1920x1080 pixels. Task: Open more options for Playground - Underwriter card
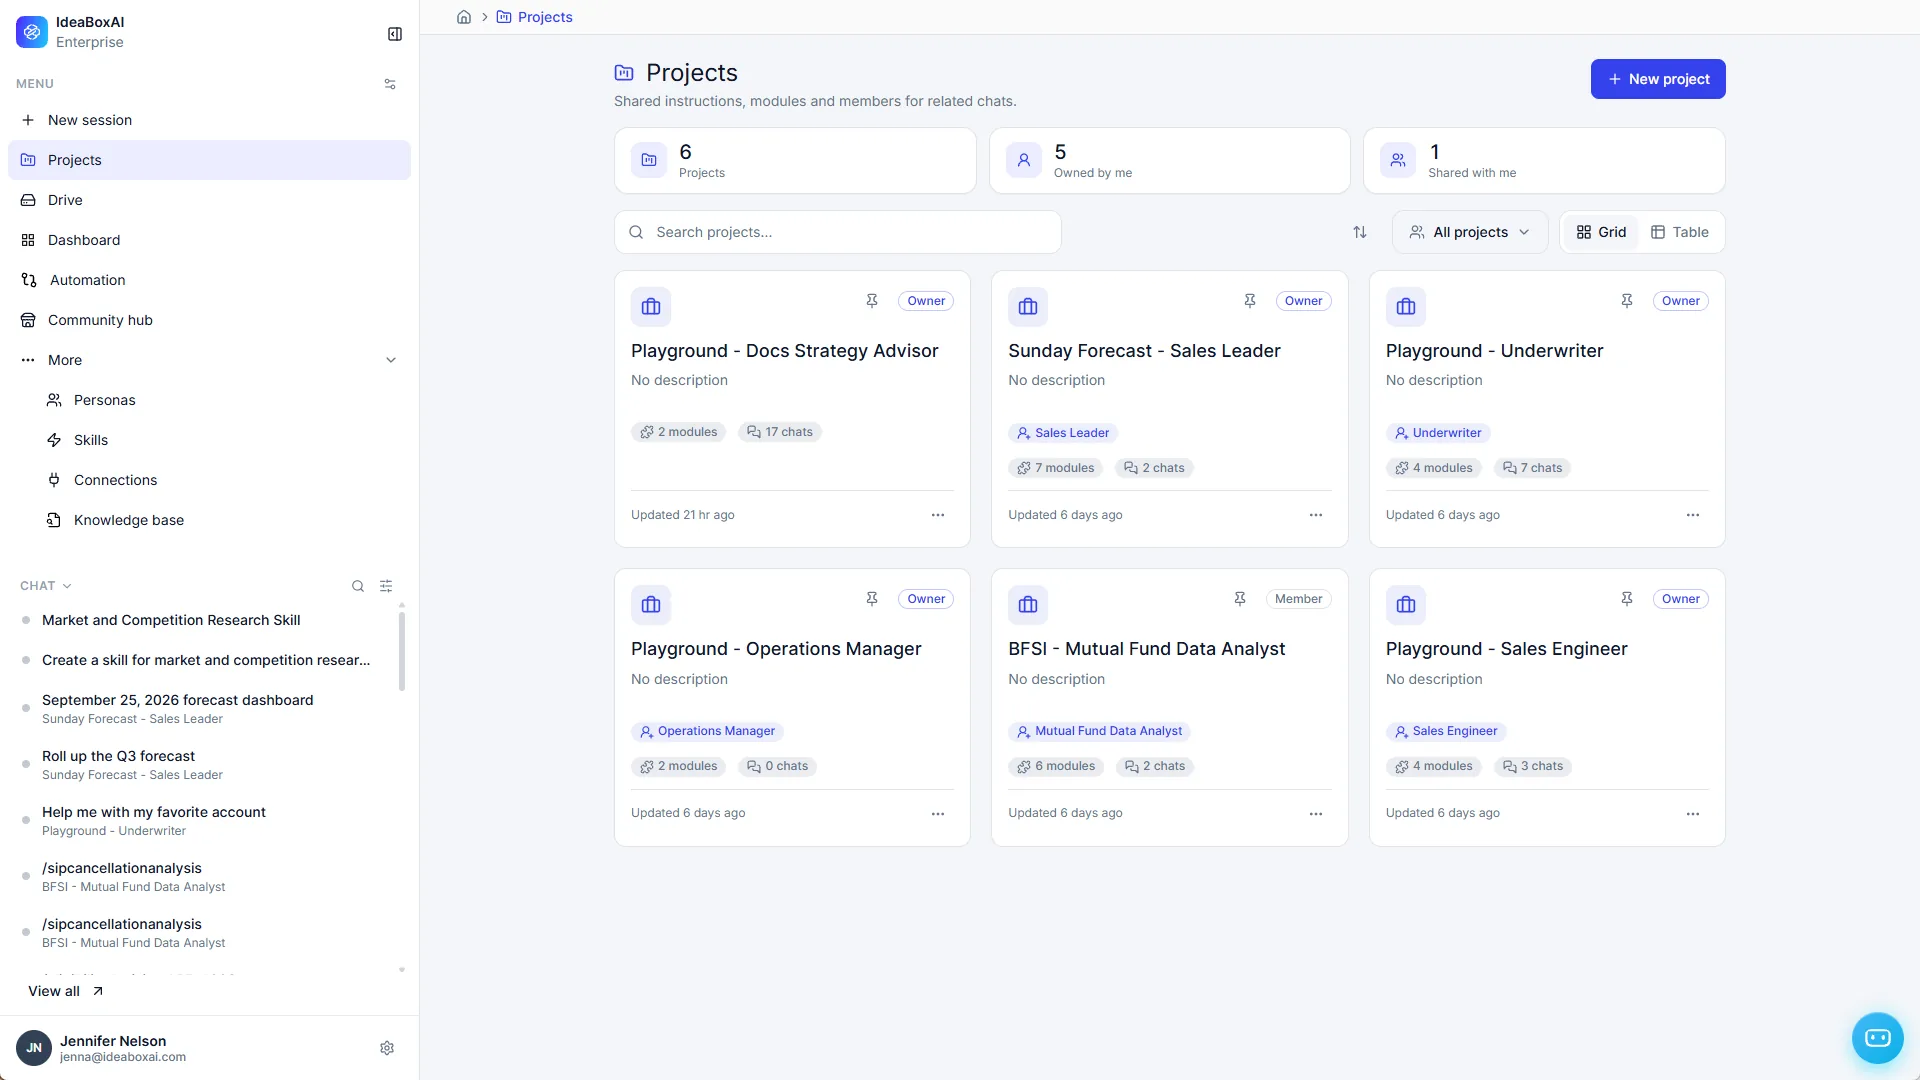(x=1693, y=515)
